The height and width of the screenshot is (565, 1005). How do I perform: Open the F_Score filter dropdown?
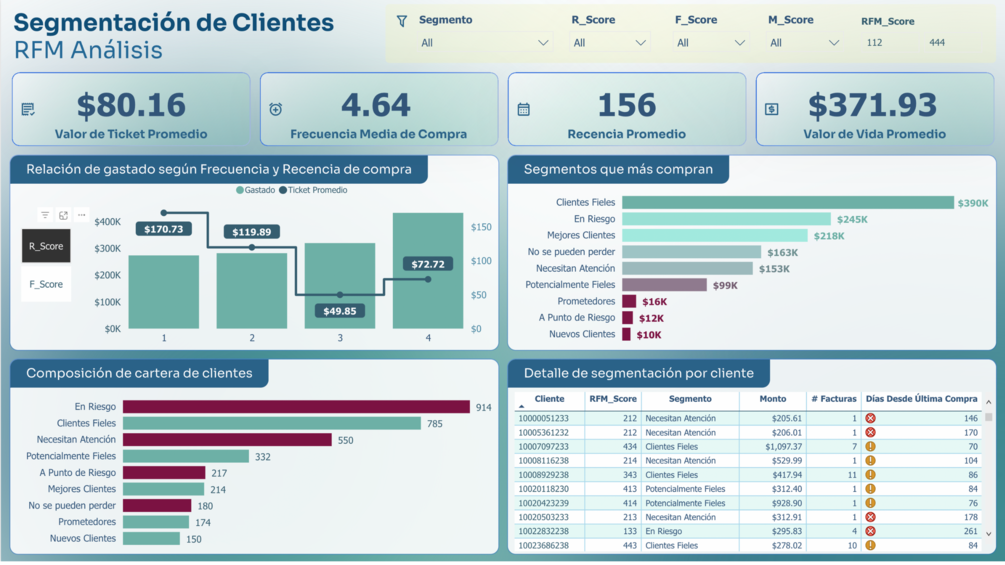pyautogui.click(x=711, y=43)
